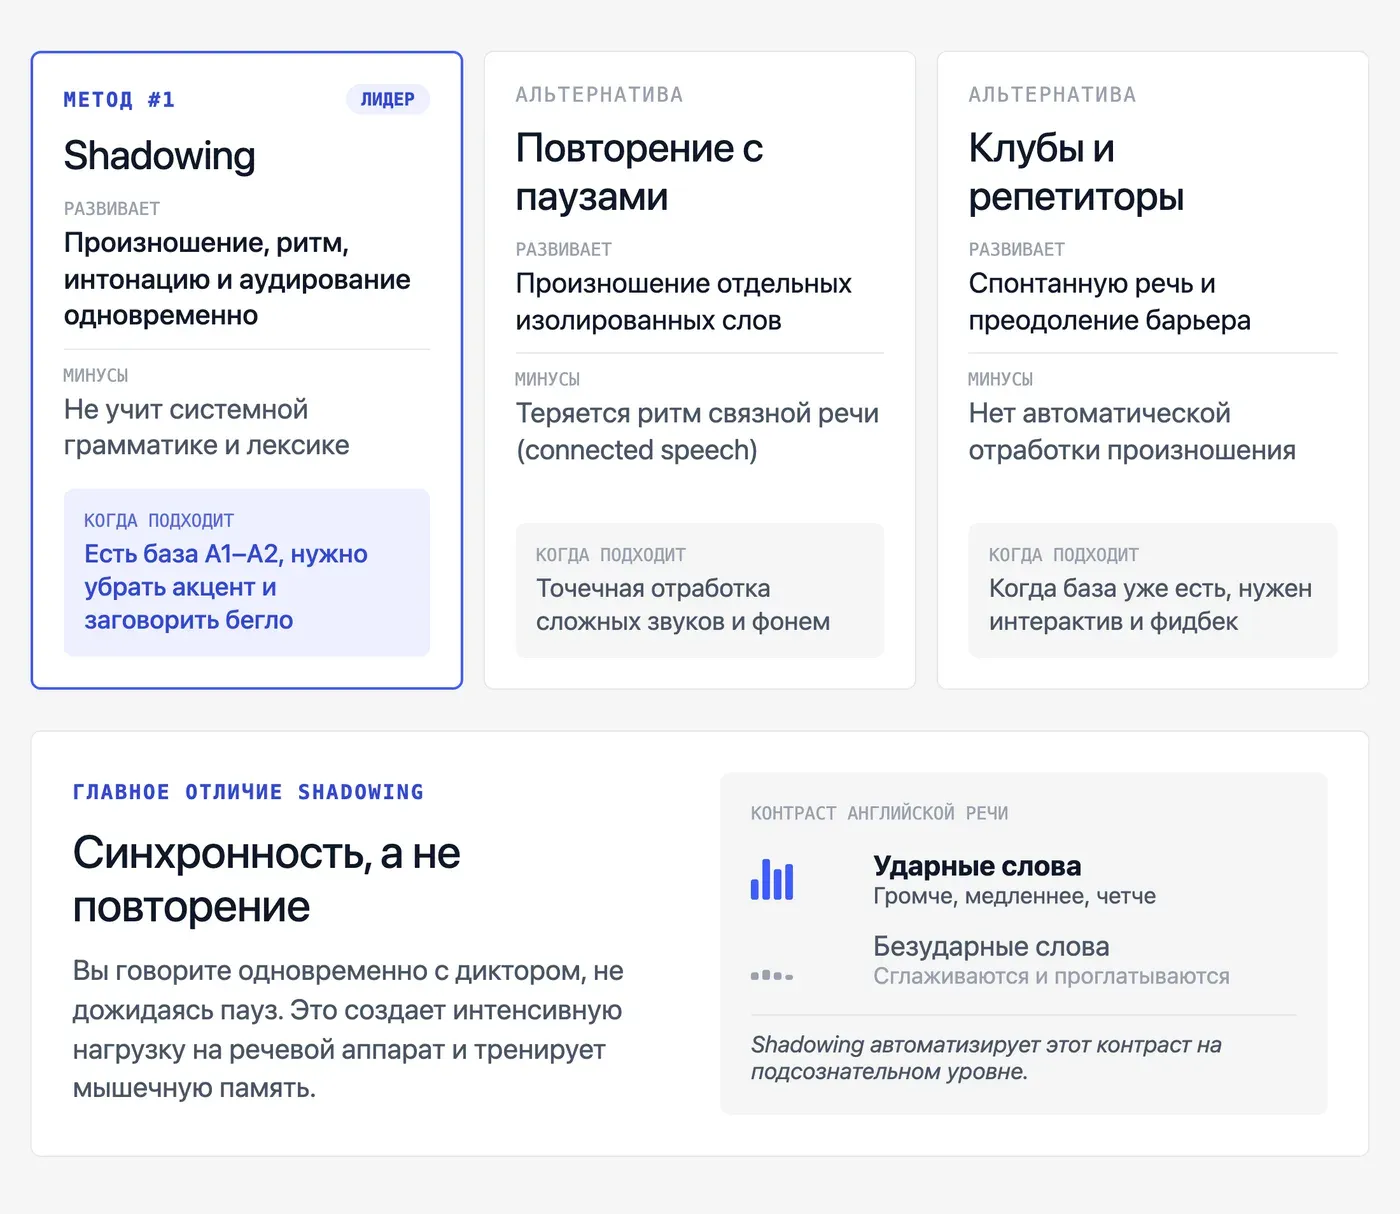Image resolution: width=1400 pixels, height=1214 pixels.
Task: Select the ЛИДЕР badge on the Shadowing card
Action: pos(388,99)
